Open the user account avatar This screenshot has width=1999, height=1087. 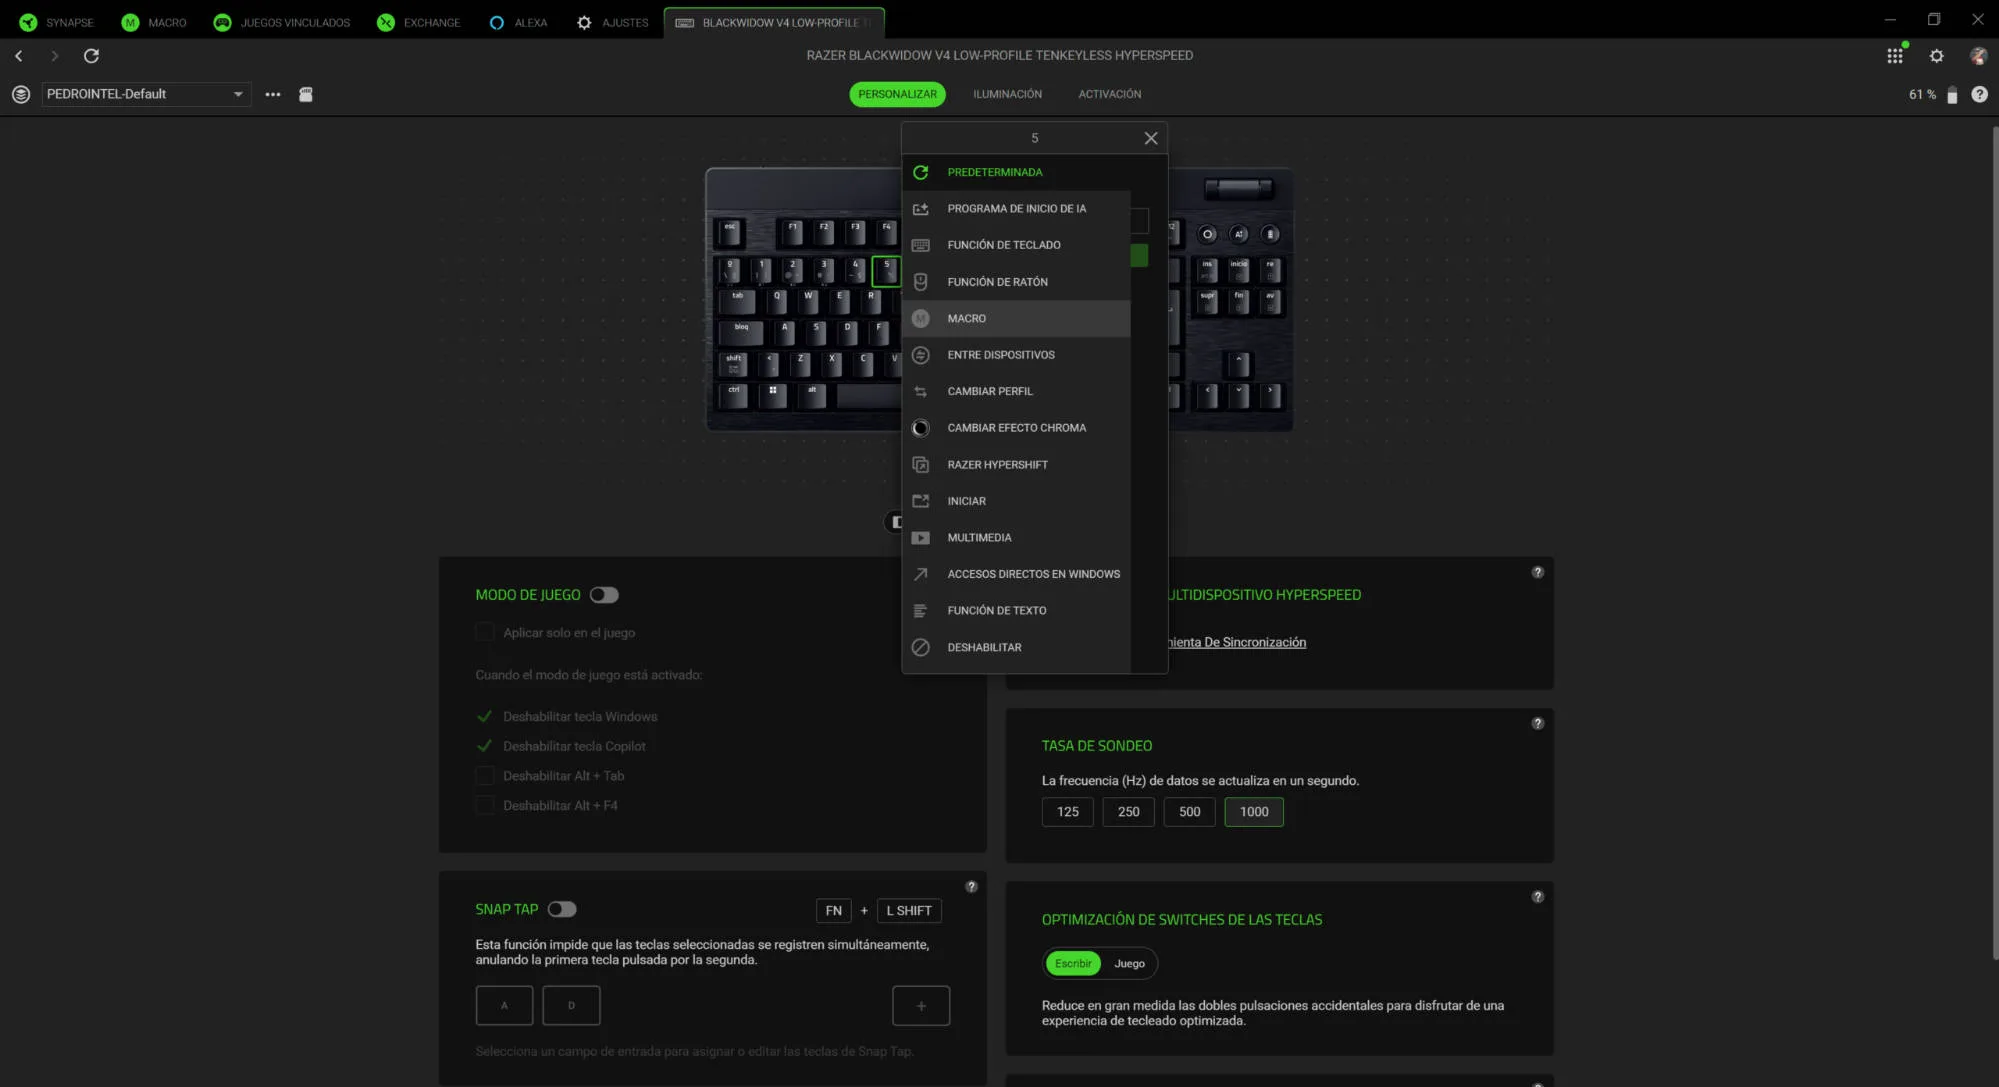click(1978, 56)
